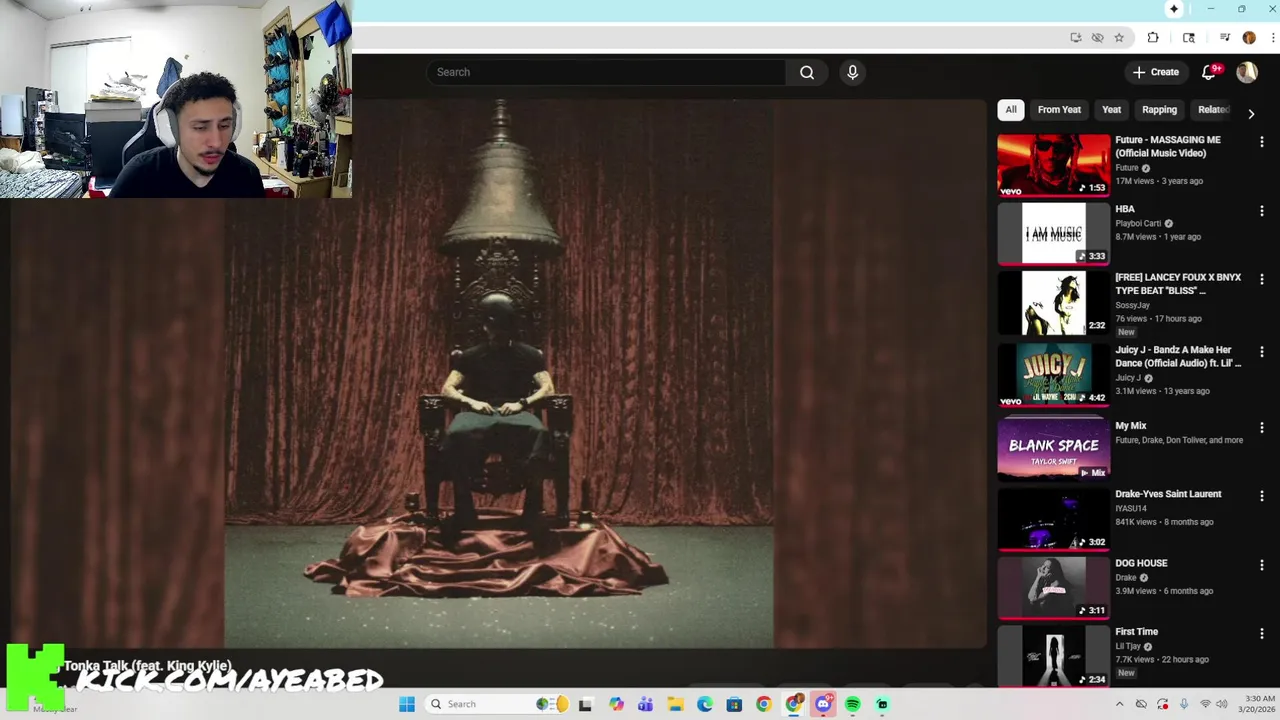Open LANCEY FOUX type beat thumbnail
The width and height of the screenshot is (1280, 720).
pyautogui.click(x=1053, y=303)
